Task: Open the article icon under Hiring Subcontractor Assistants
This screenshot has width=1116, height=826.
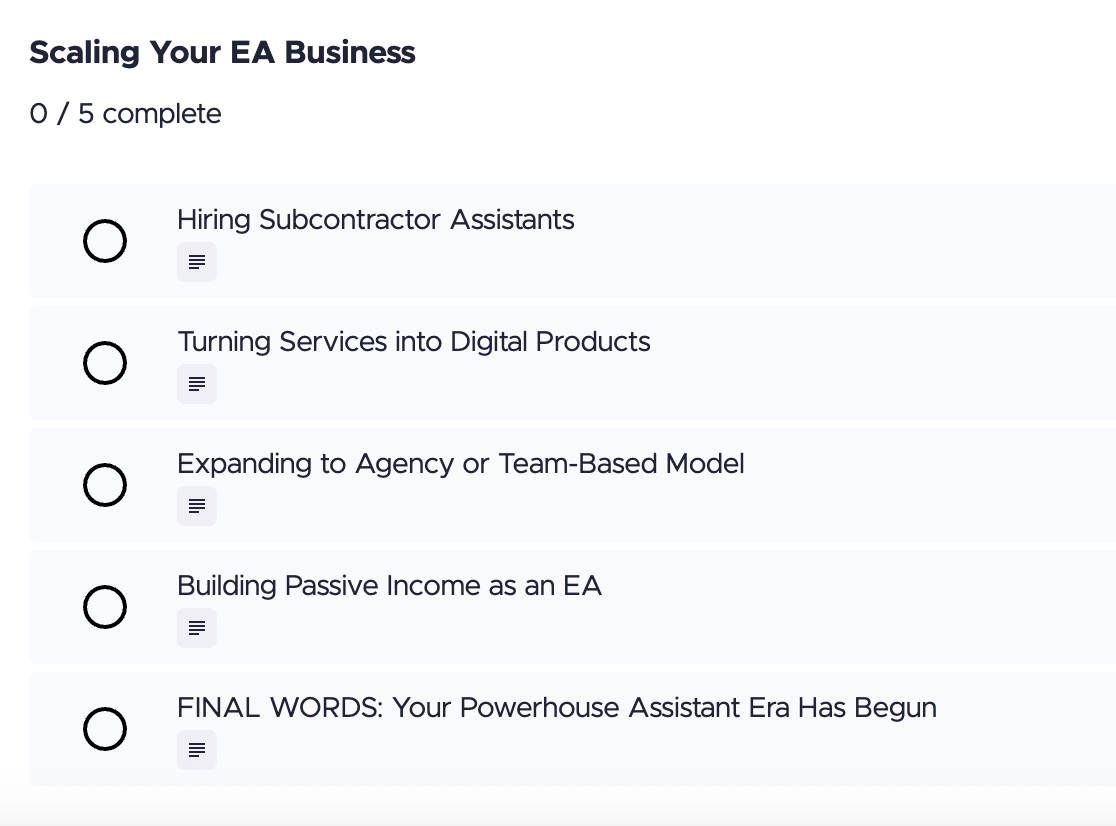Action: coord(197,262)
